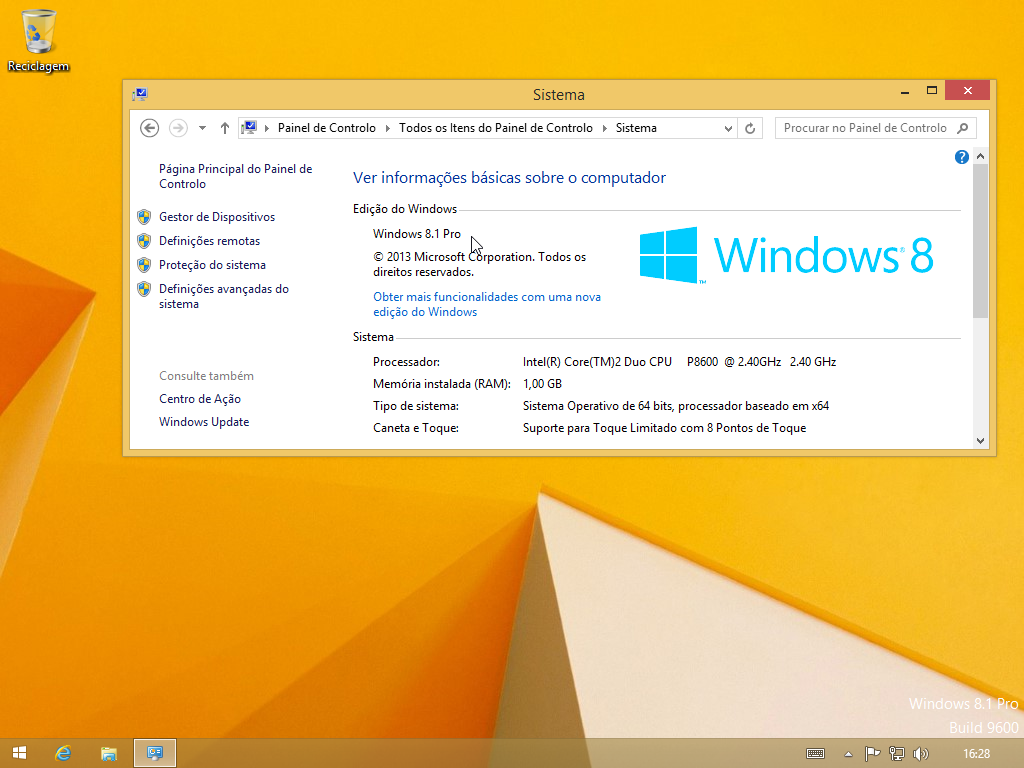Click the scrollbar up arrow

980,156
